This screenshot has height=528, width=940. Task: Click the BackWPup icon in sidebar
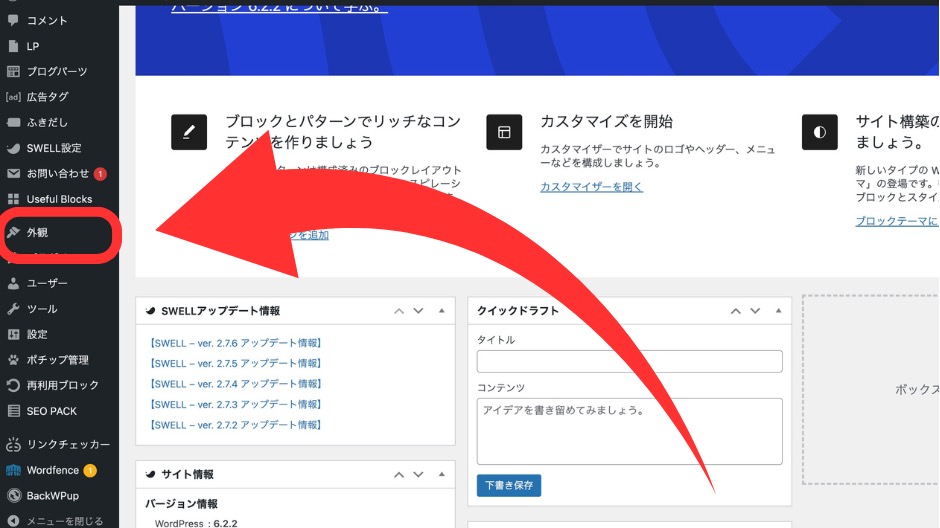(13, 496)
